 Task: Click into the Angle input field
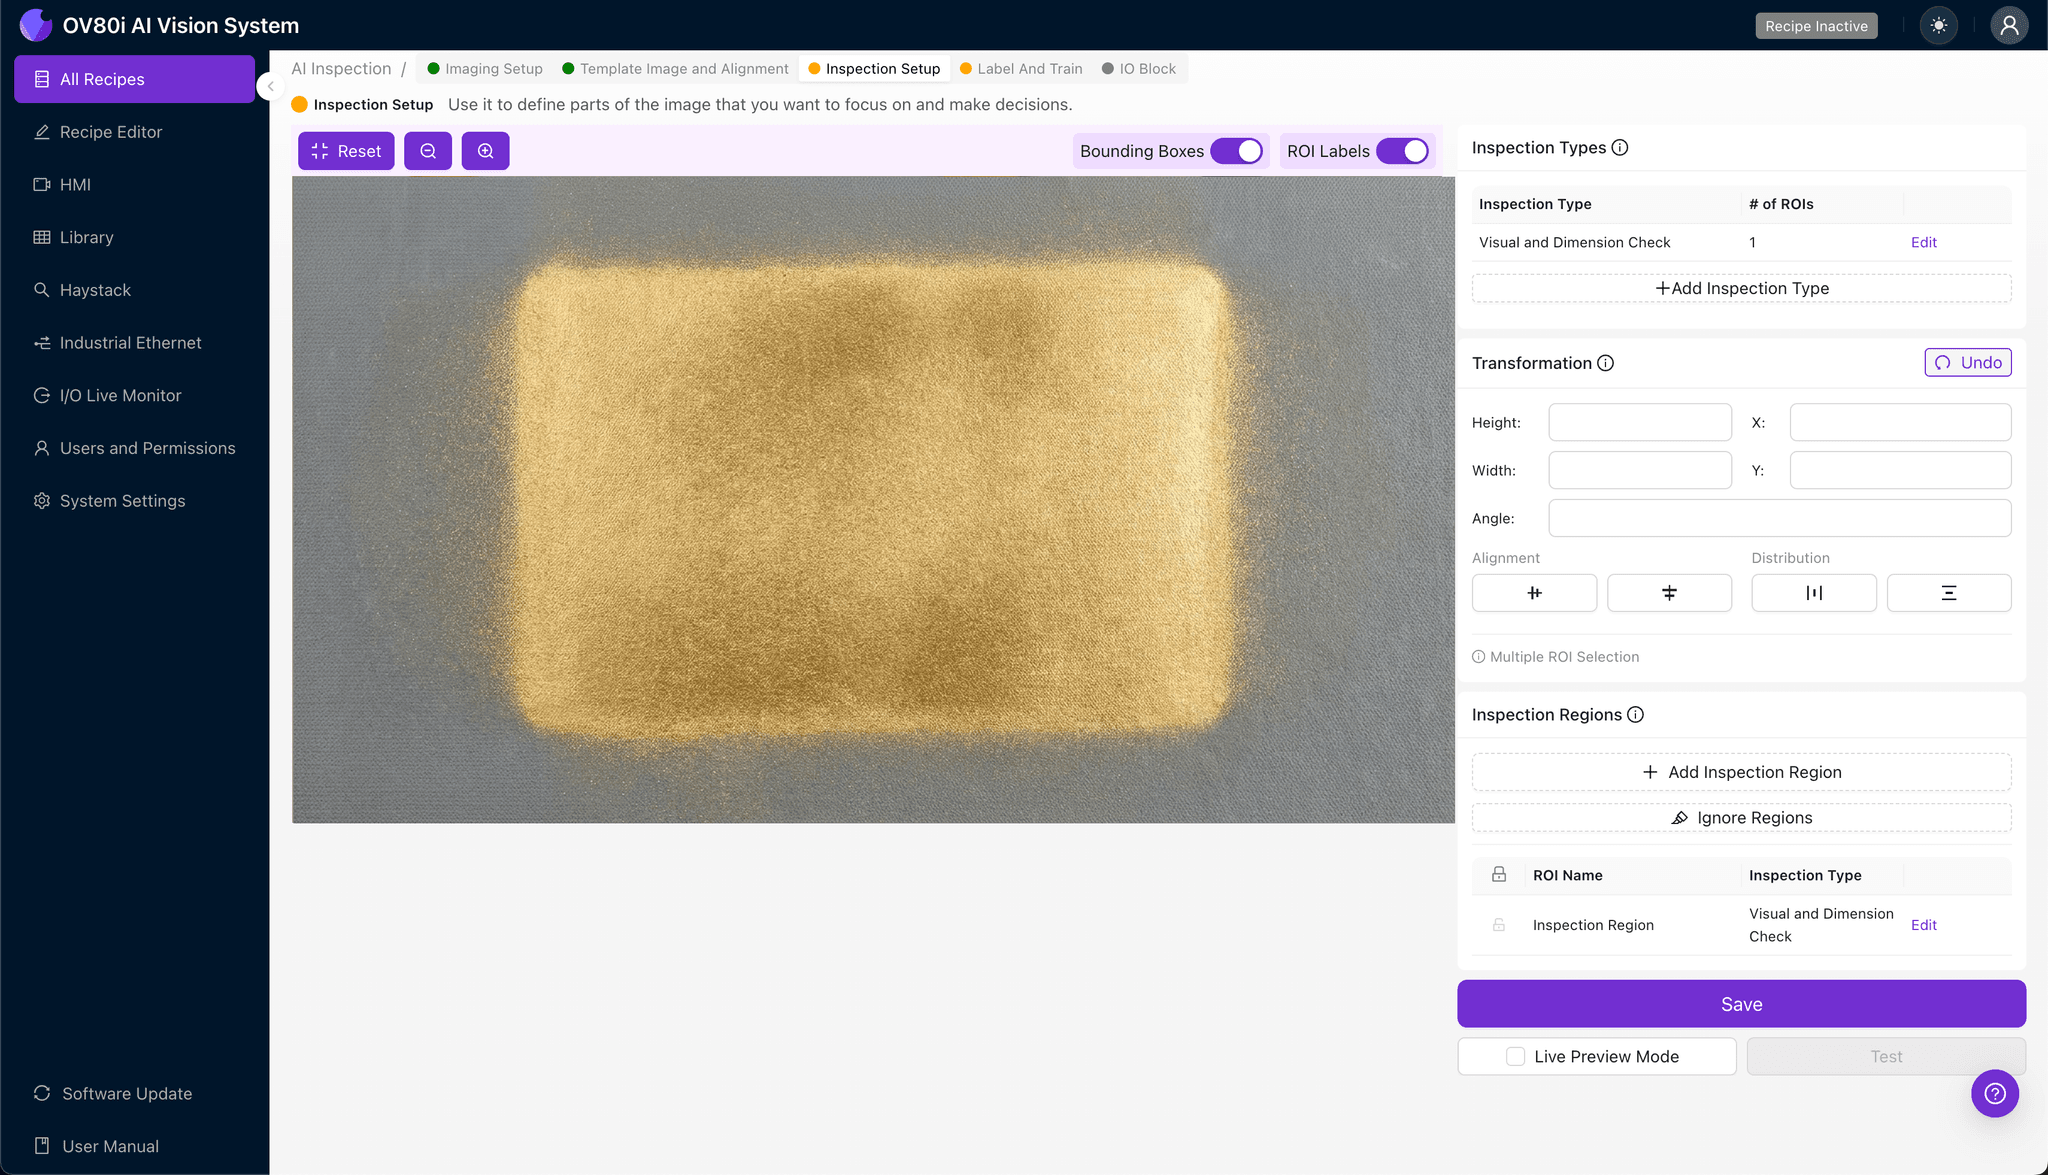click(1779, 518)
